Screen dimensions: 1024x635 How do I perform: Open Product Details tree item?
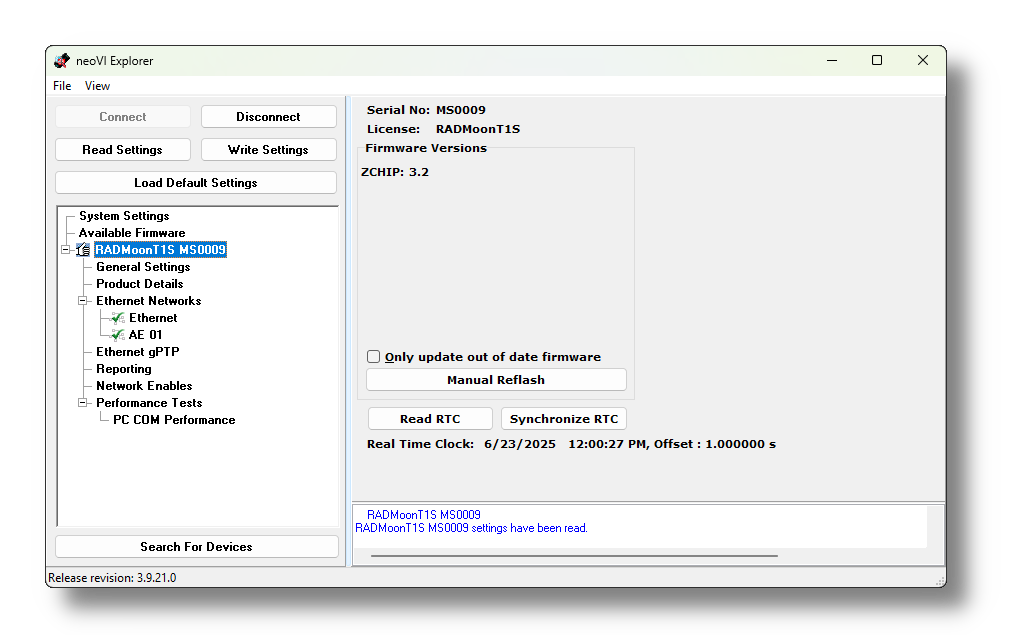(140, 284)
